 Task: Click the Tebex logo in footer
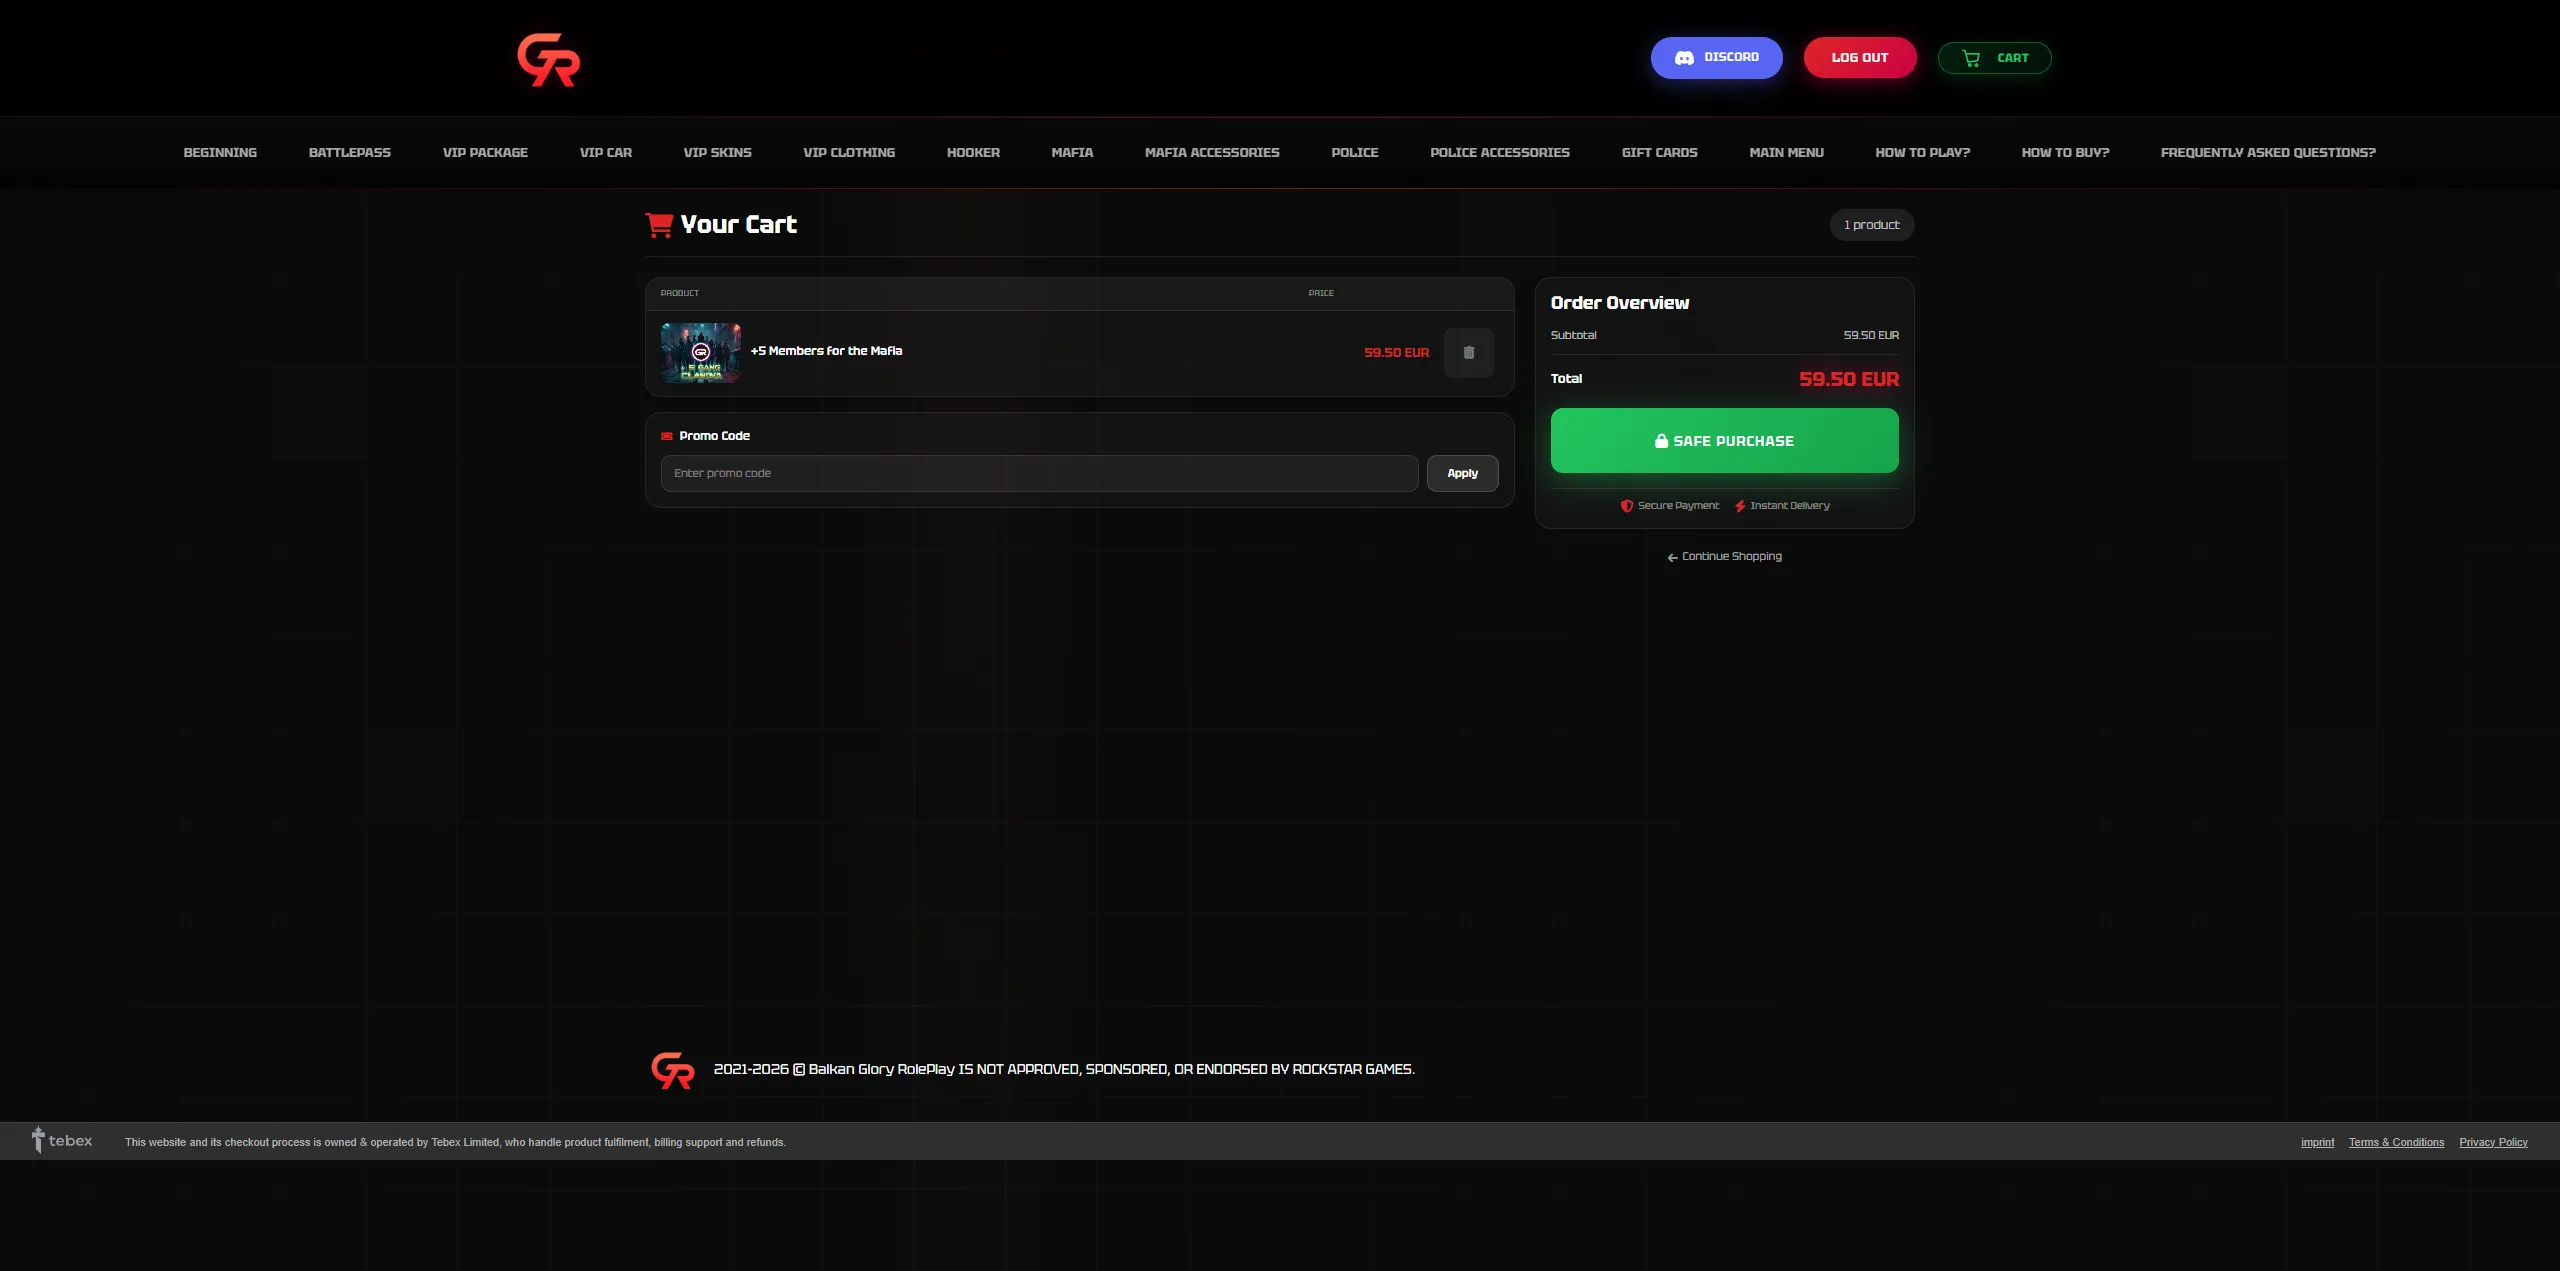(62, 1141)
